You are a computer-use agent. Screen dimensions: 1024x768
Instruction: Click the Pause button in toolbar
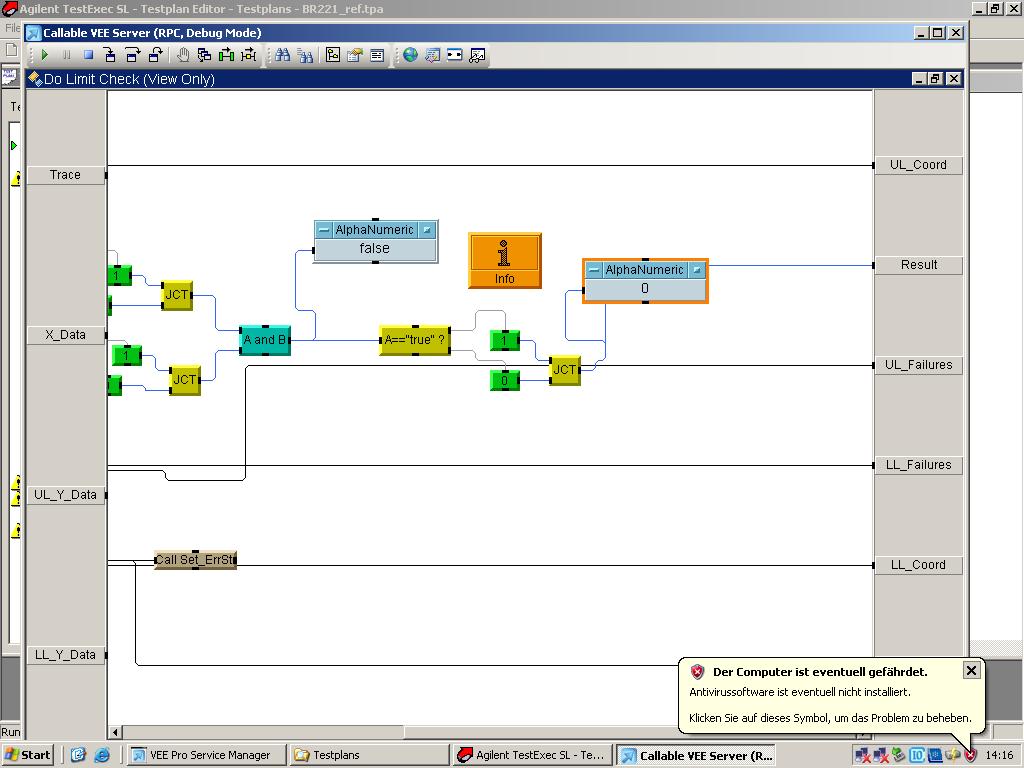click(x=67, y=55)
